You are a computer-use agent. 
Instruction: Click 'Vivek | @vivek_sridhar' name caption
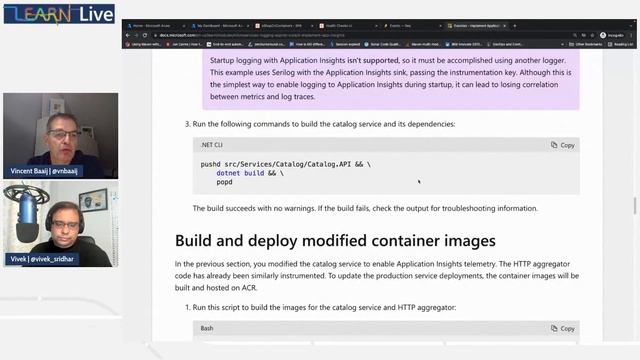(x=42, y=259)
